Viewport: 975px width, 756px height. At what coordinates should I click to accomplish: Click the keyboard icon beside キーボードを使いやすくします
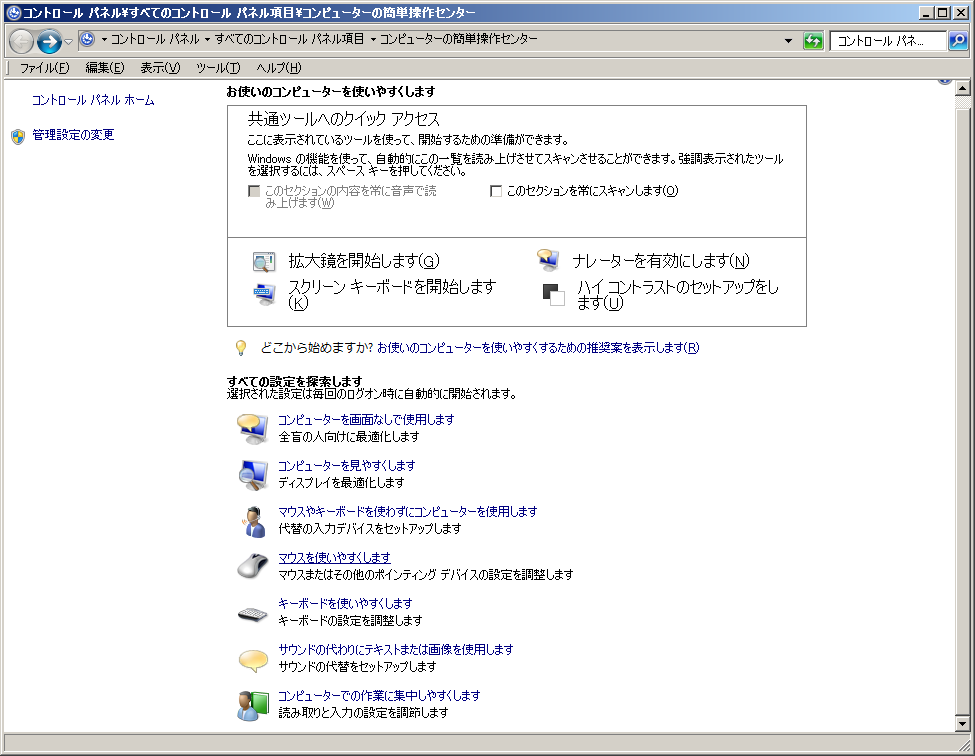click(x=251, y=612)
